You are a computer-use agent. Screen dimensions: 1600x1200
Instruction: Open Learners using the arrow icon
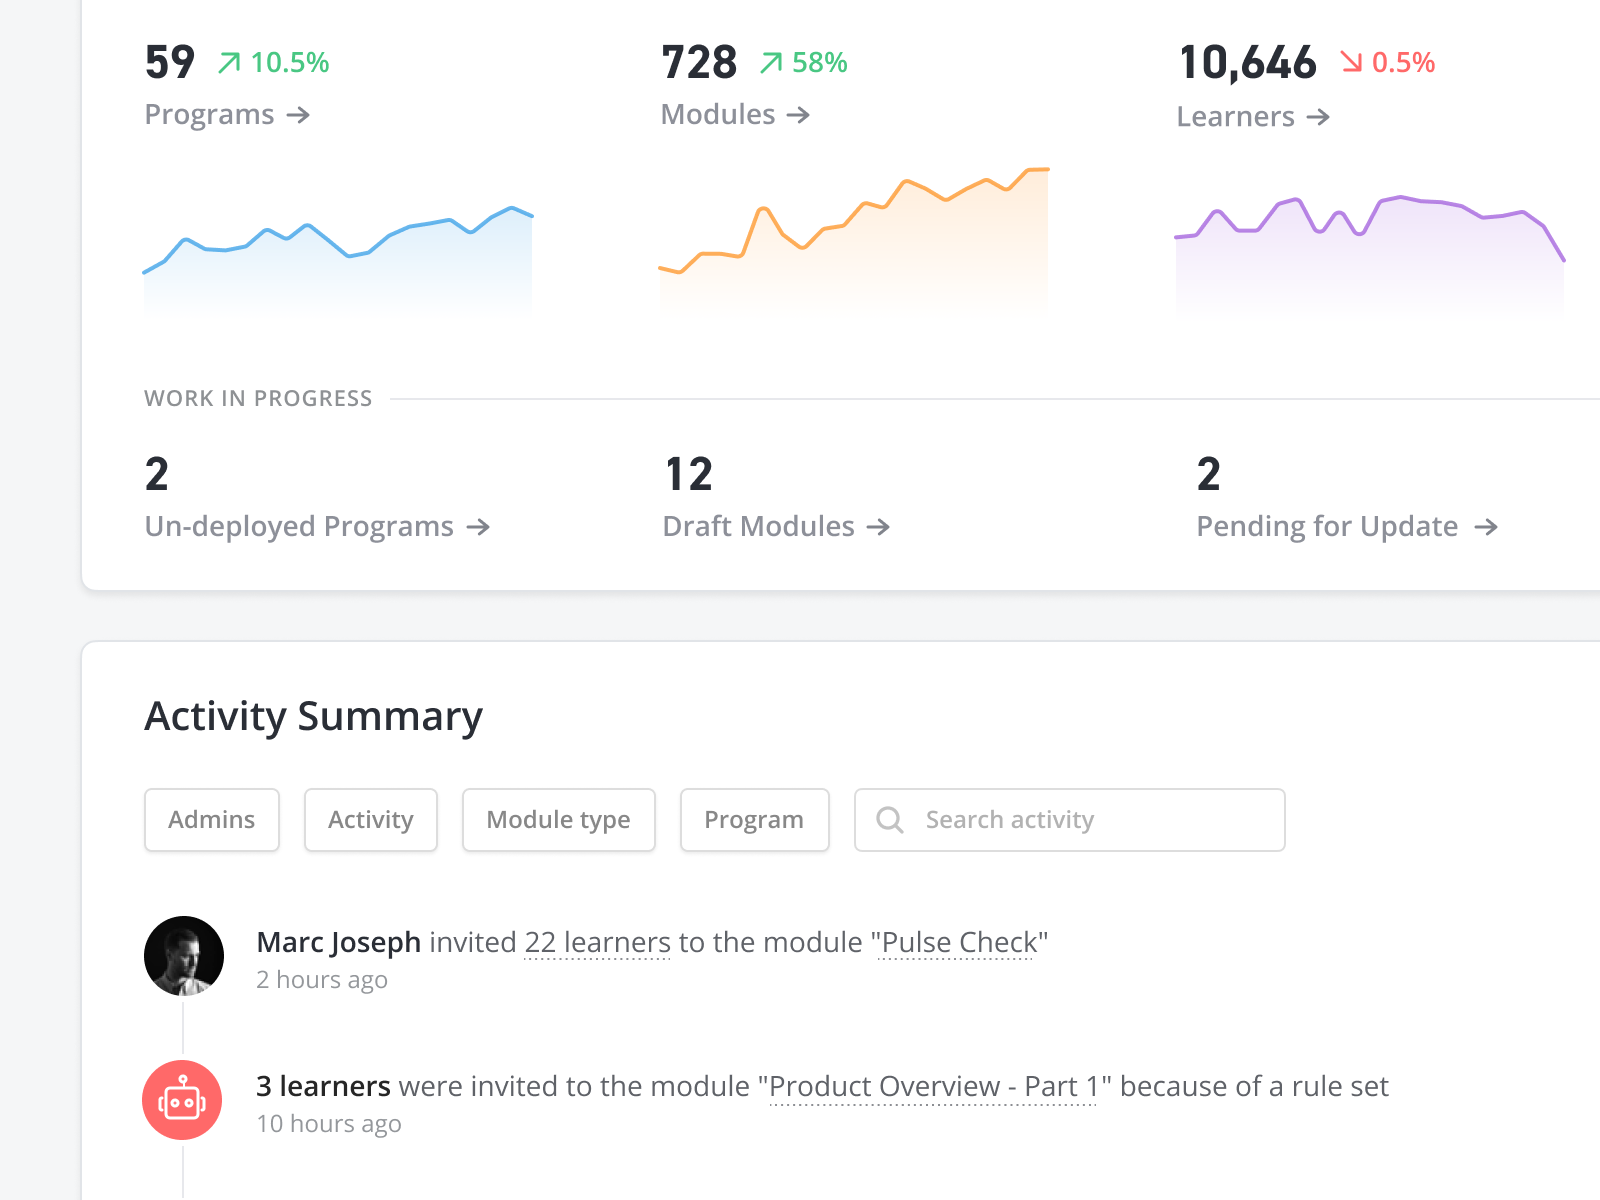tap(1320, 117)
